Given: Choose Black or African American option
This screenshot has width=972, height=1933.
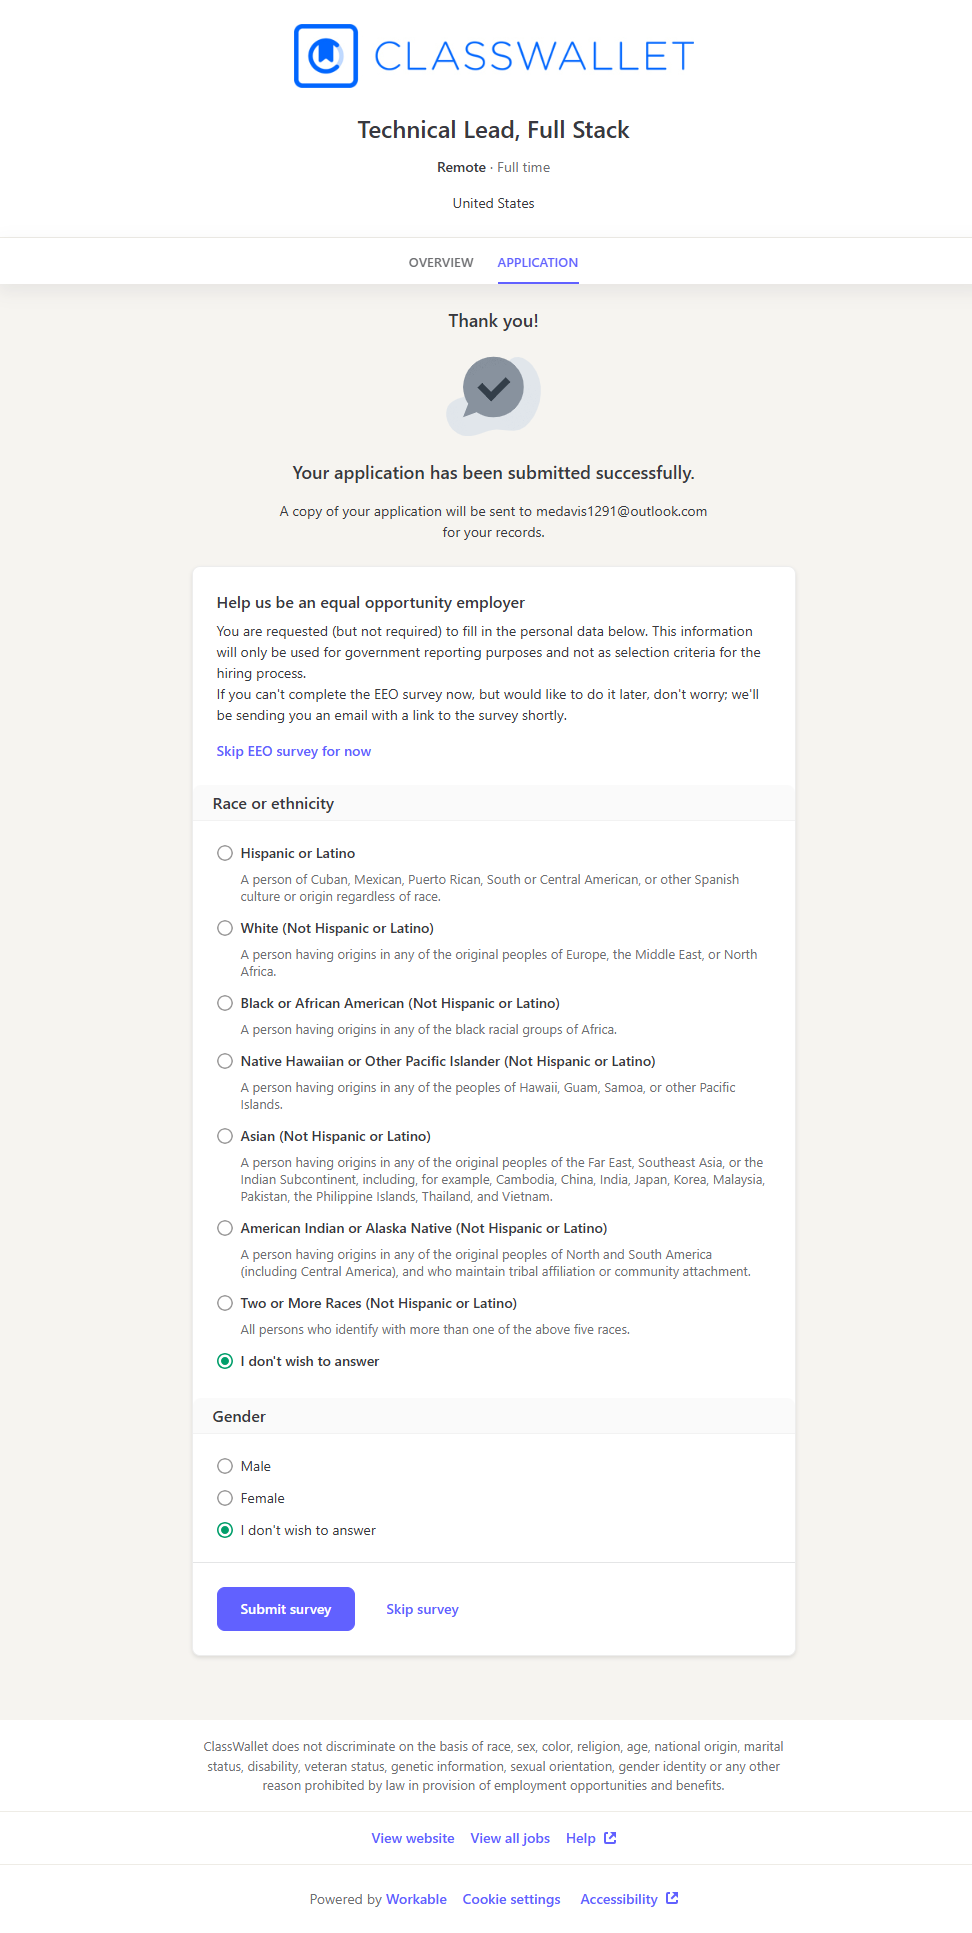Looking at the screenshot, I should coord(225,1003).
